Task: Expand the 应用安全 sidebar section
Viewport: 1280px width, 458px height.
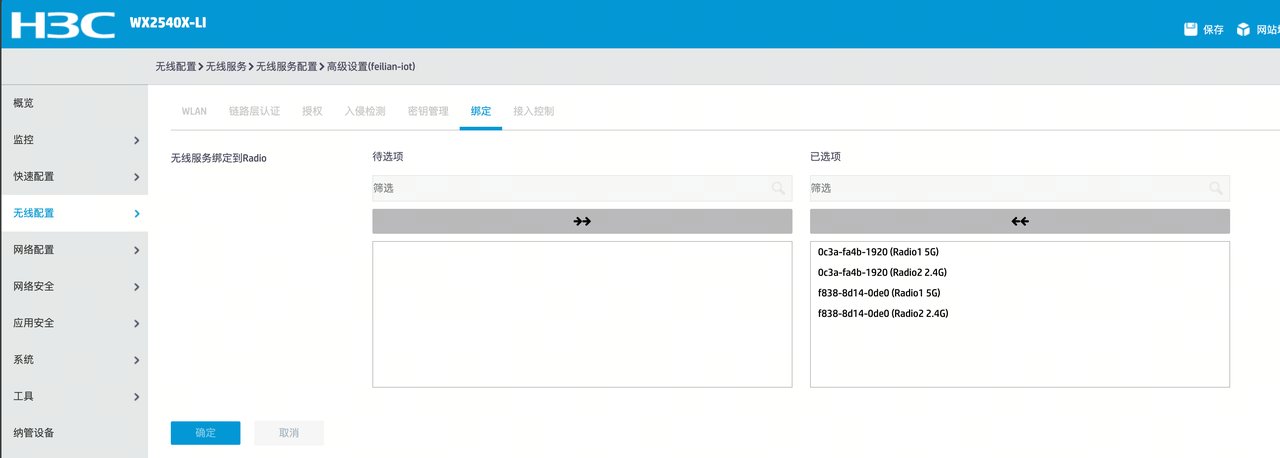Action: coord(74,323)
